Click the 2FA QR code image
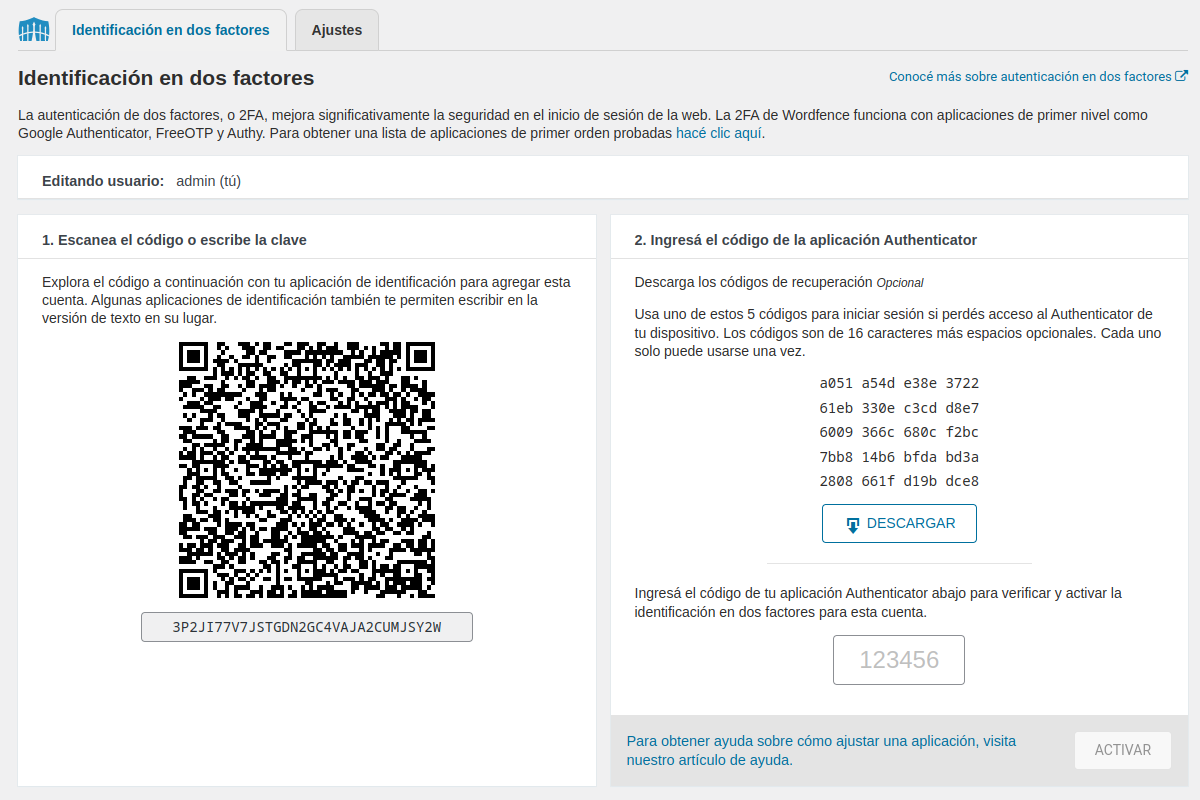The width and height of the screenshot is (1200, 800). click(307, 470)
